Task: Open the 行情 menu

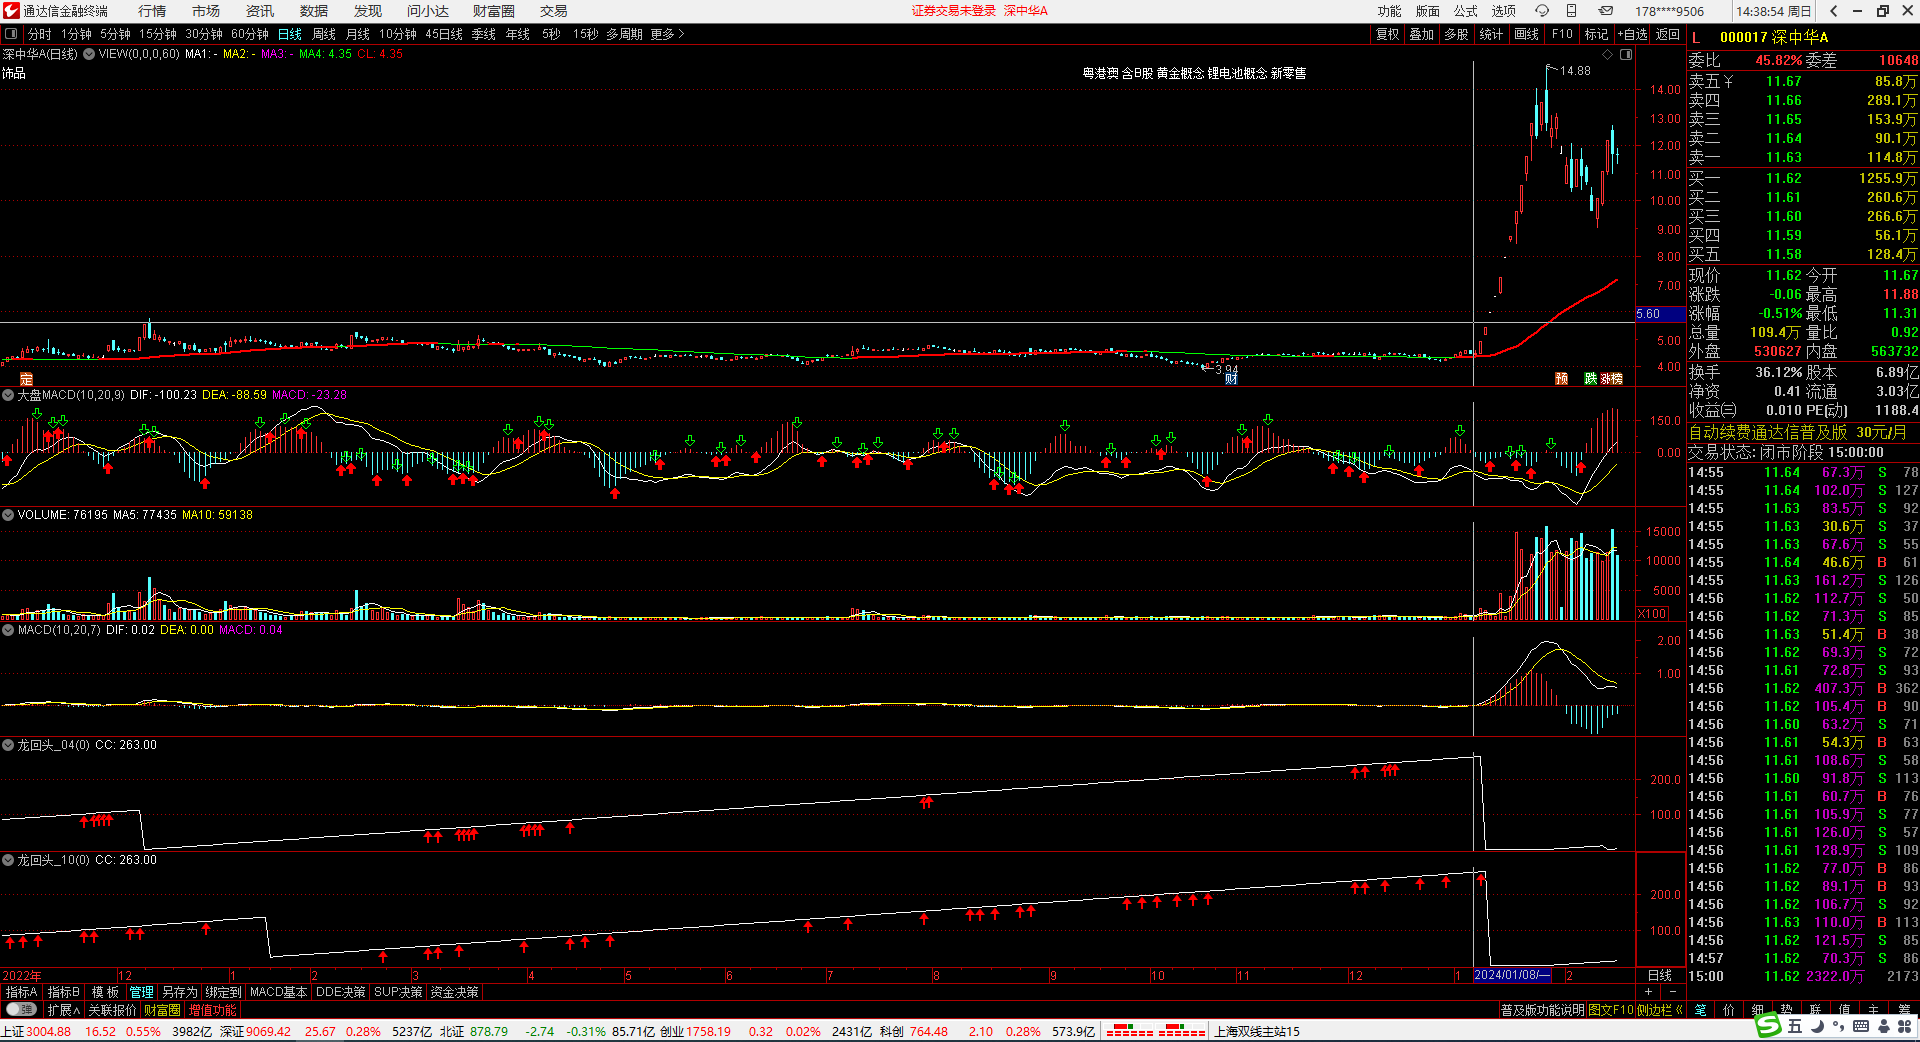Action: pyautogui.click(x=152, y=11)
